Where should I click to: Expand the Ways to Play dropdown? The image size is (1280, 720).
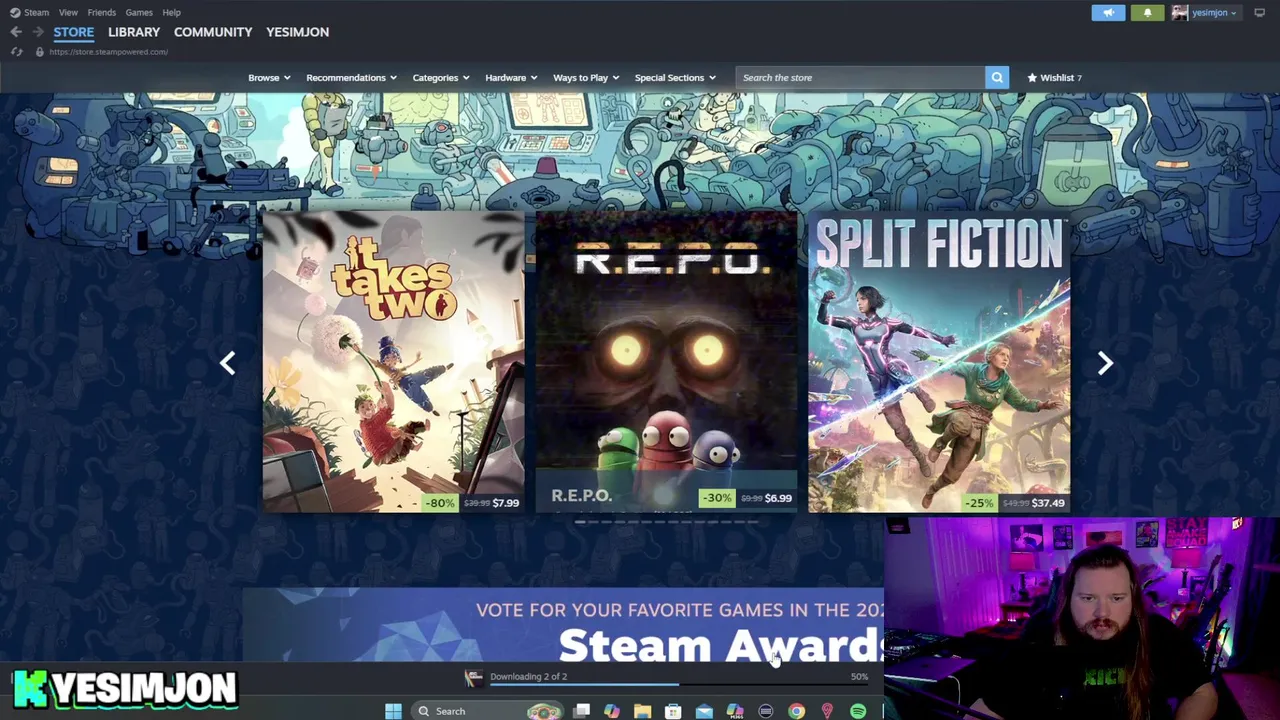(x=586, y=78)
